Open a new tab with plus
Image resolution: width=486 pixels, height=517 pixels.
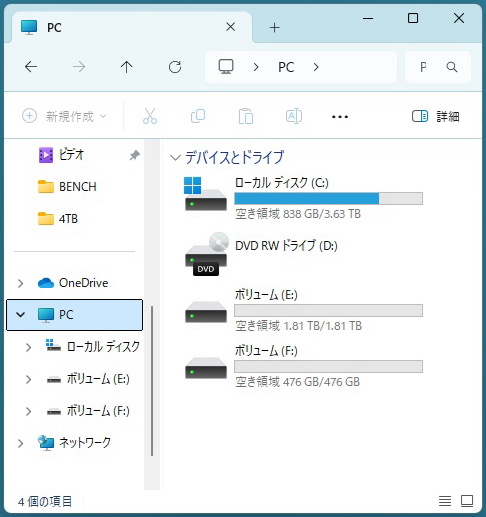coord(274,28)
